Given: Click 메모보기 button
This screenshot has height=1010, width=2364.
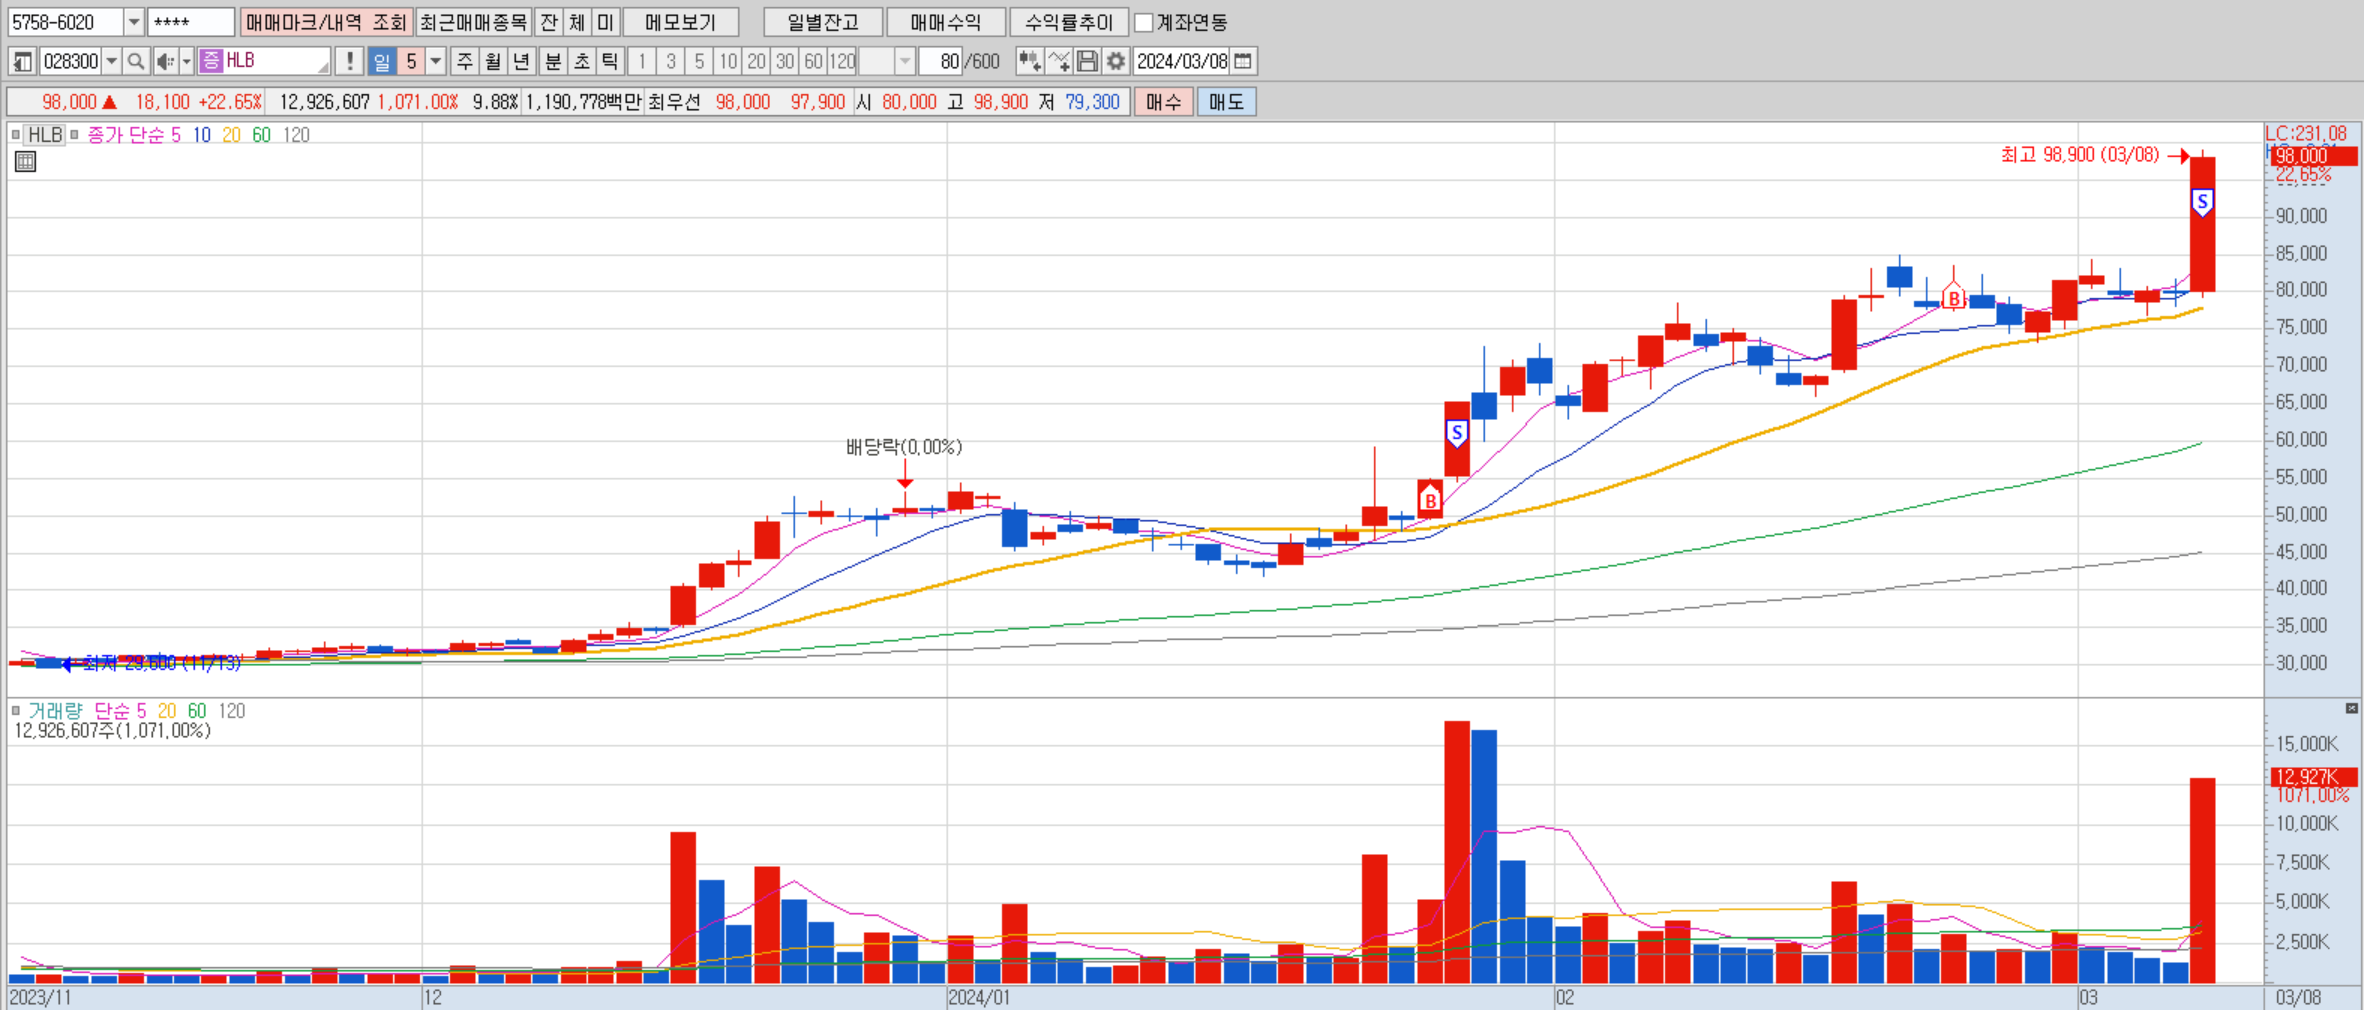Looking at the screenshot, I should tap(681, 22).
